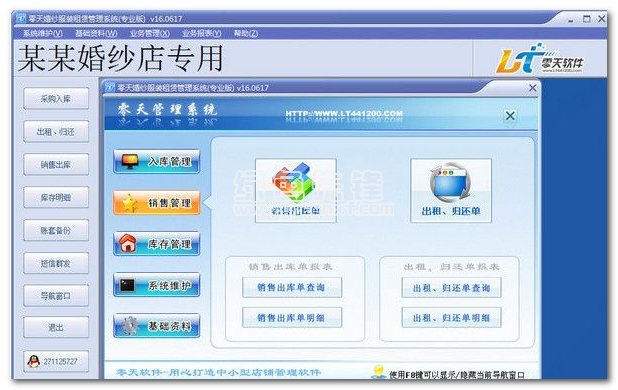The height and width of the screenshot is (390, 618).
Task: Click the 零天管理系统 banner title
Action: 167,110
